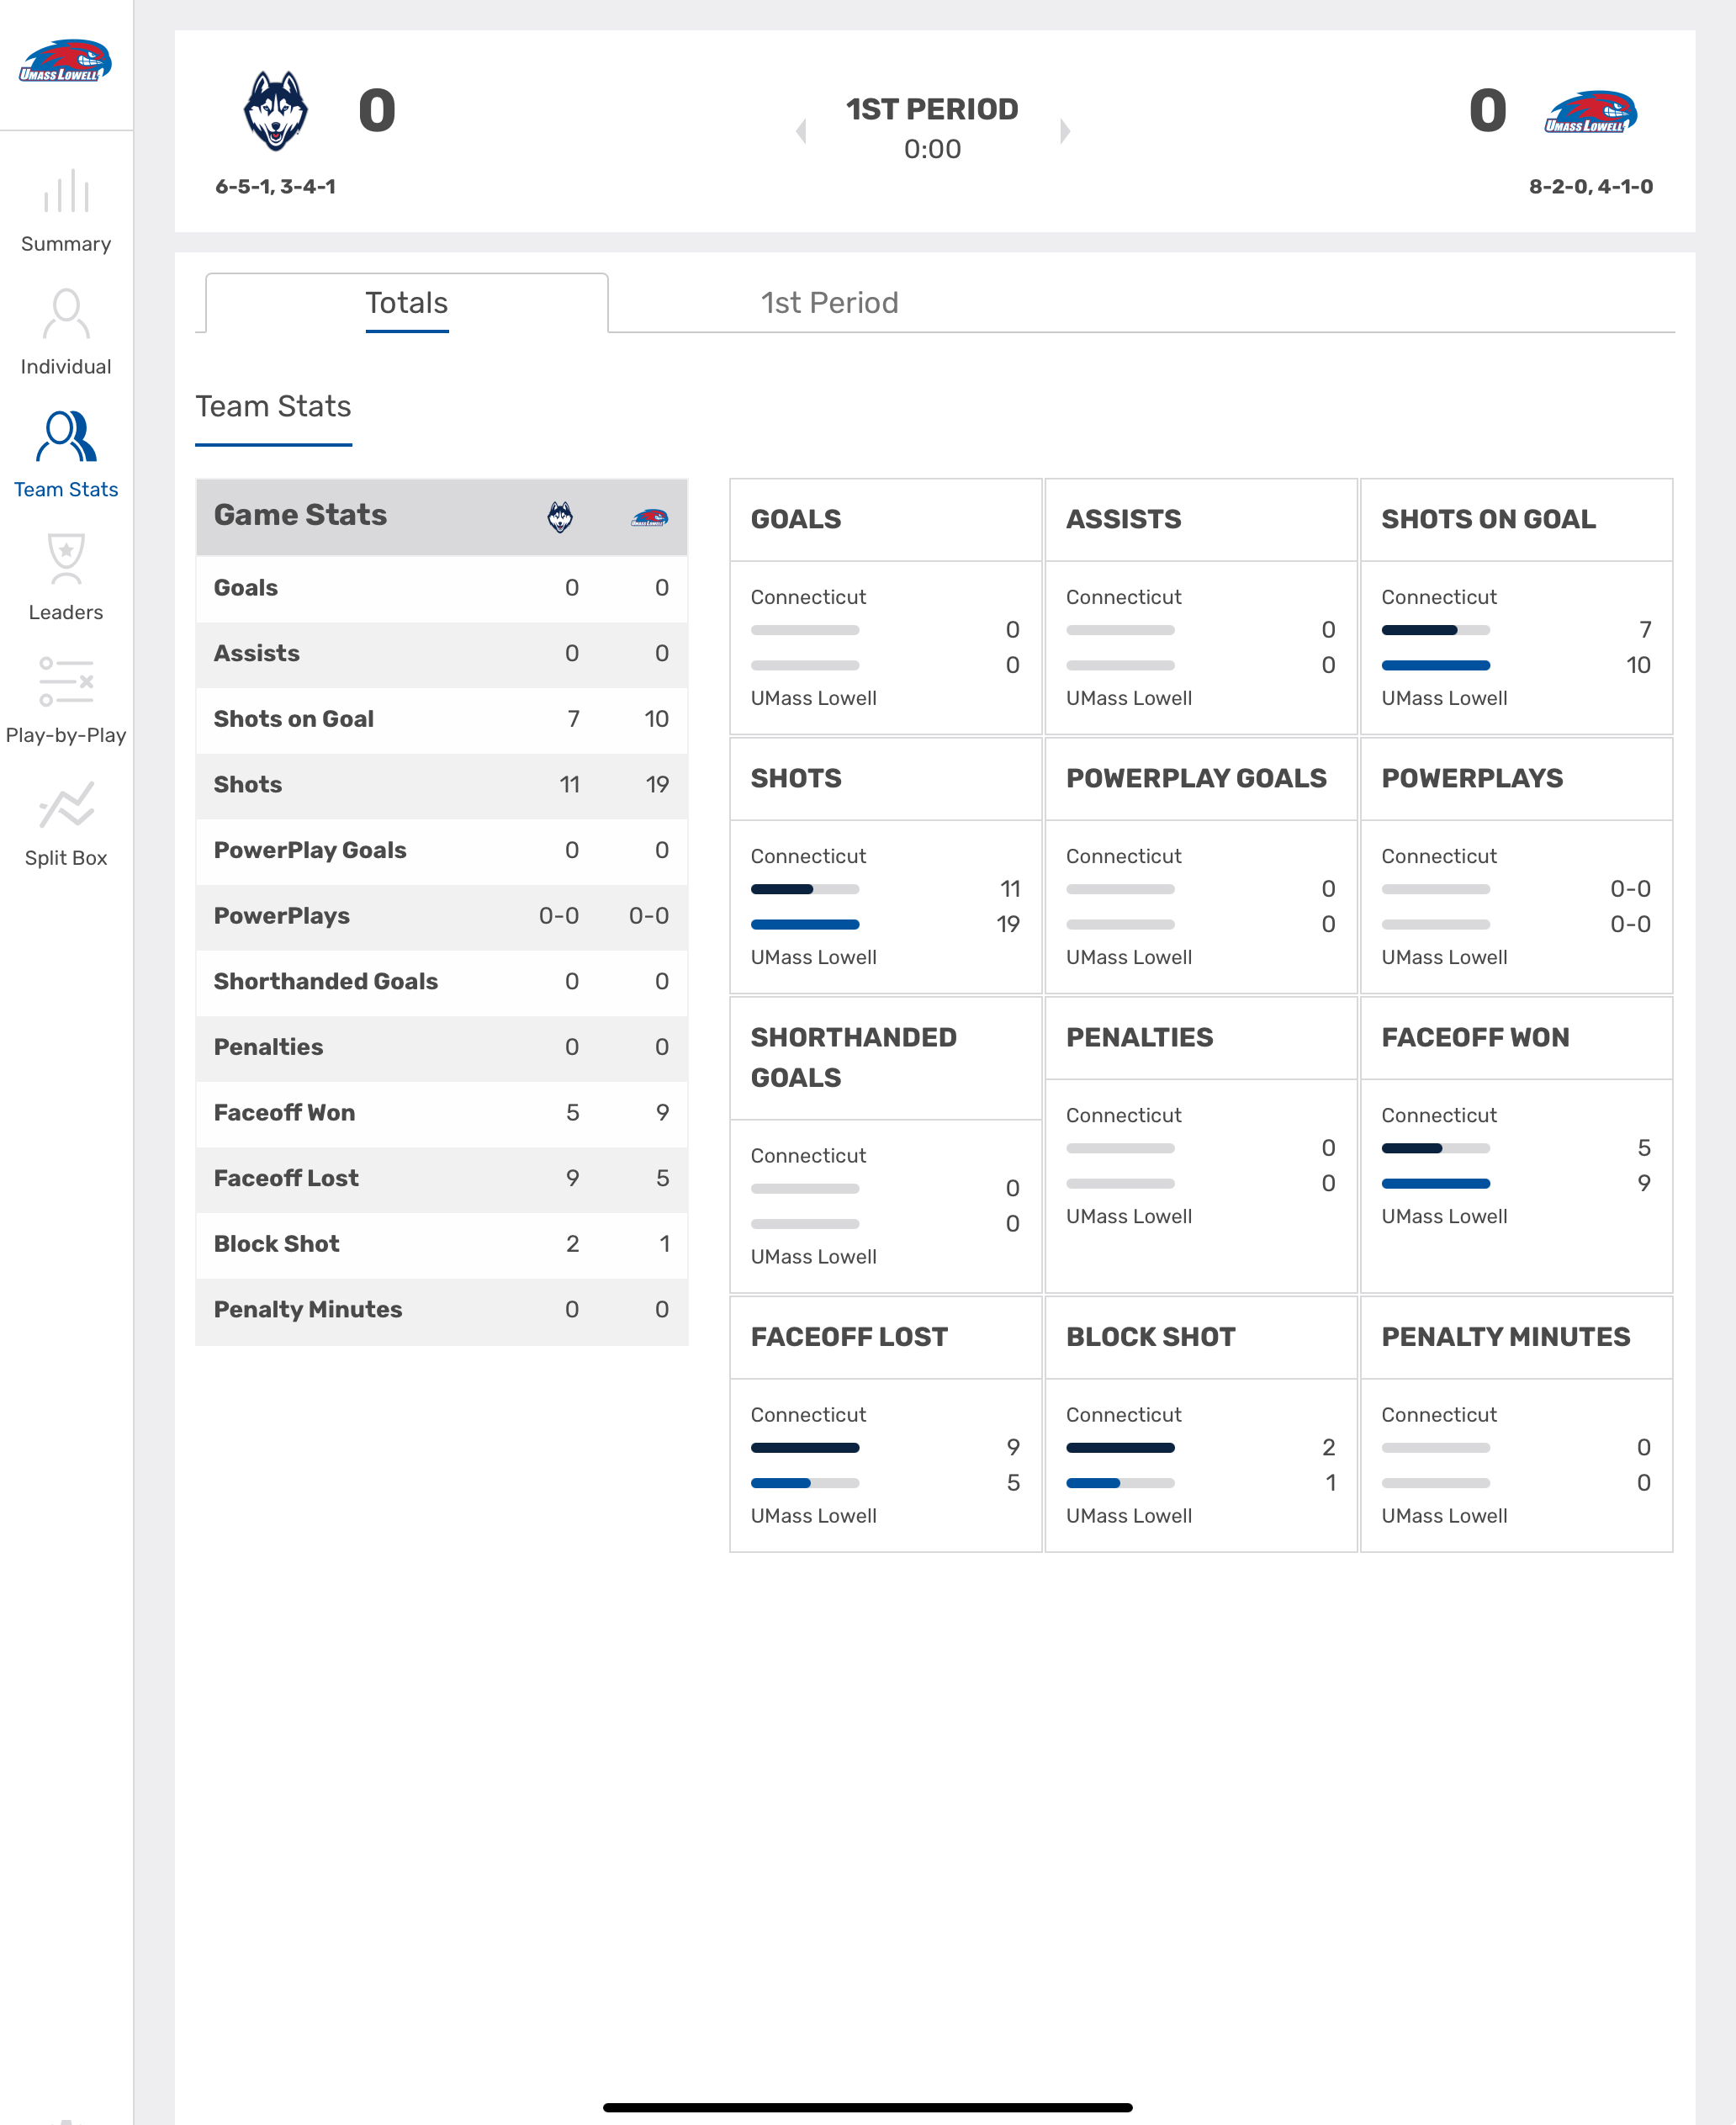Click Connecticut's Faceoff Won progress bar
The height and width of the screenshot is (2125, 1736).
(x=1435, y=1149)
